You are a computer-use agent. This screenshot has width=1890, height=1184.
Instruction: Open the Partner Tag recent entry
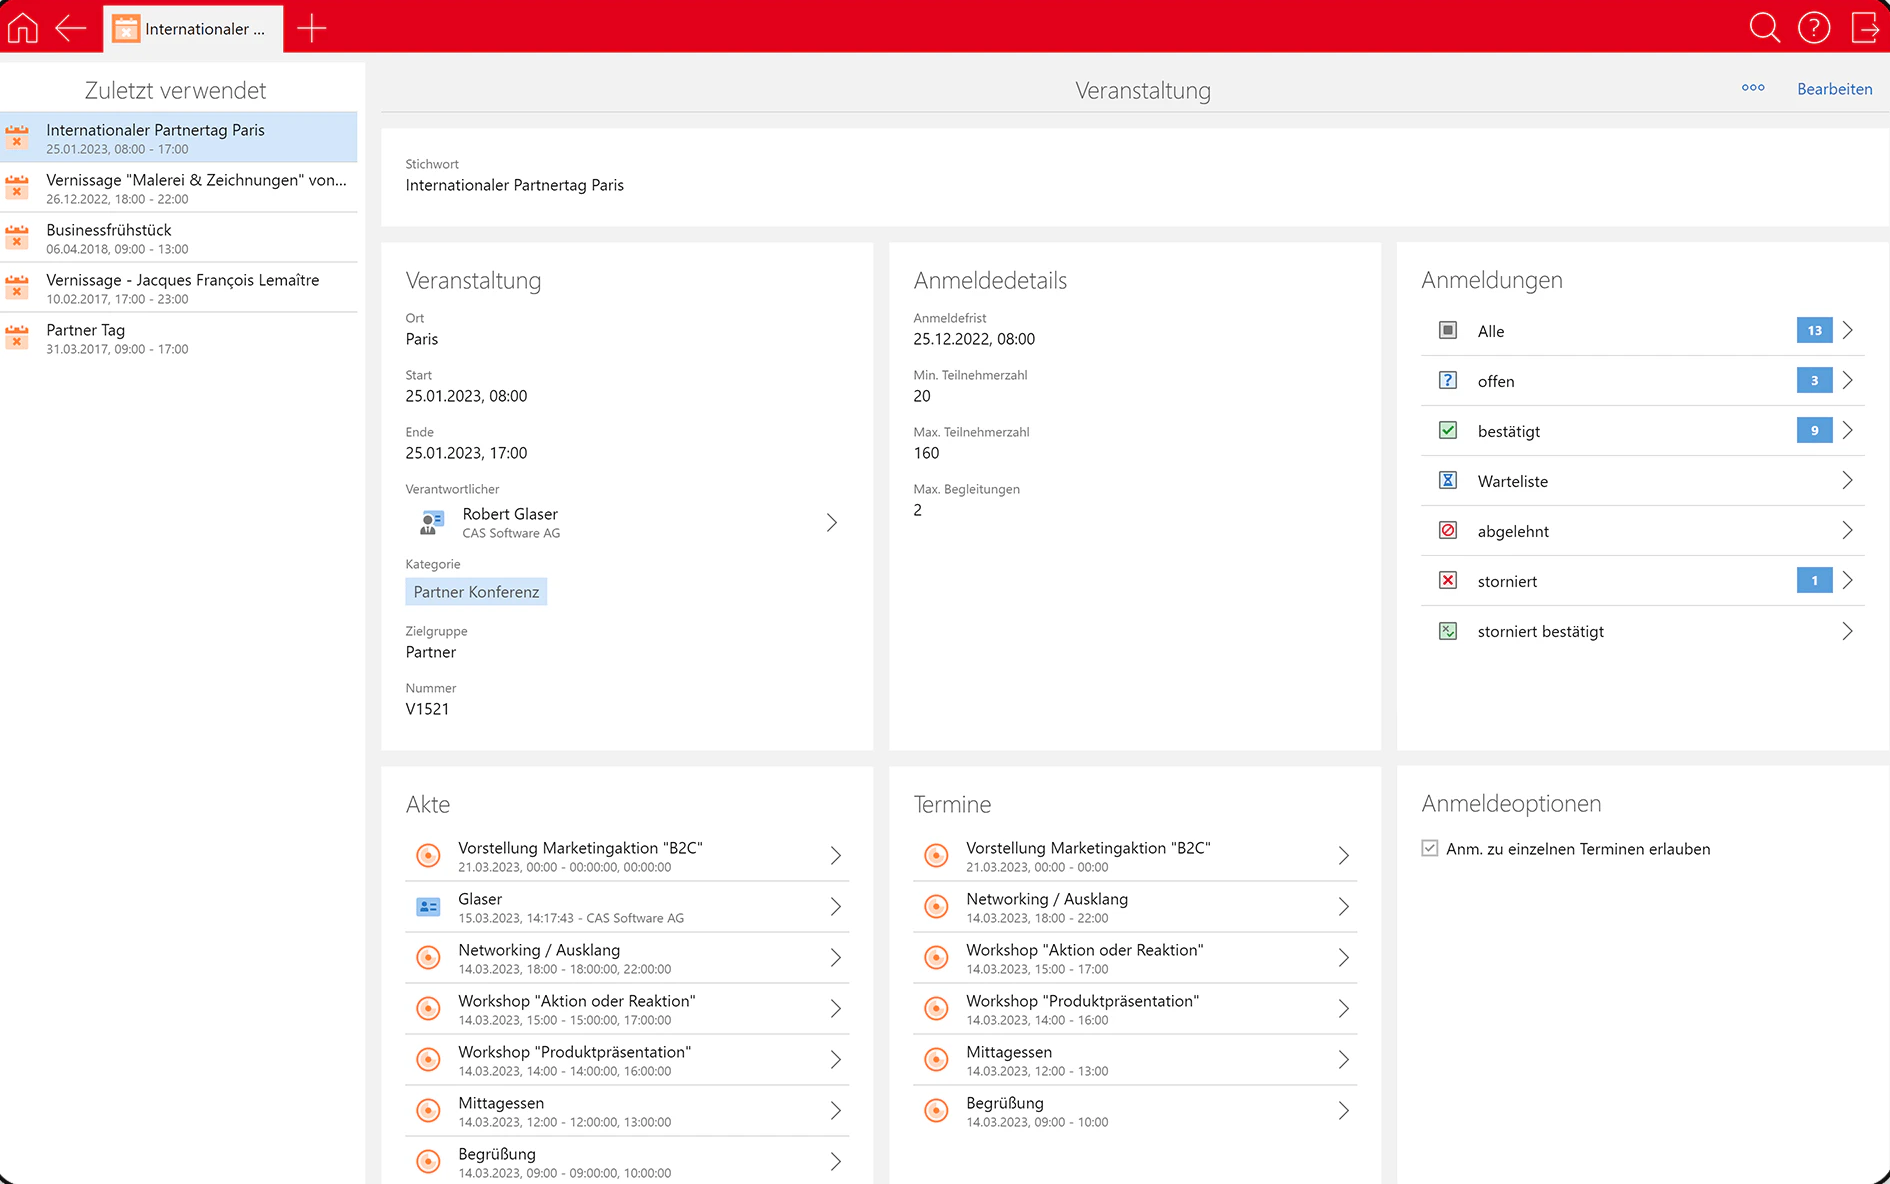pyautogui.click(x=179, y=338)
